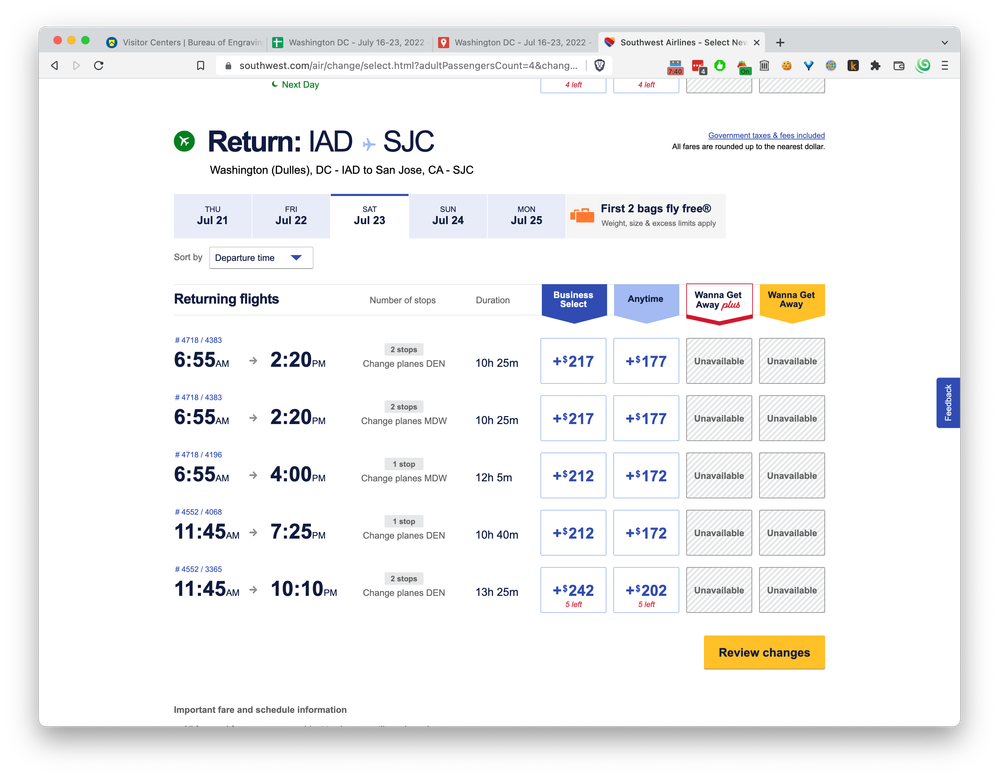
Task: Select +$177 Anytime for the DEN 6:55 AM flight
Action: (x=646, y=361)
